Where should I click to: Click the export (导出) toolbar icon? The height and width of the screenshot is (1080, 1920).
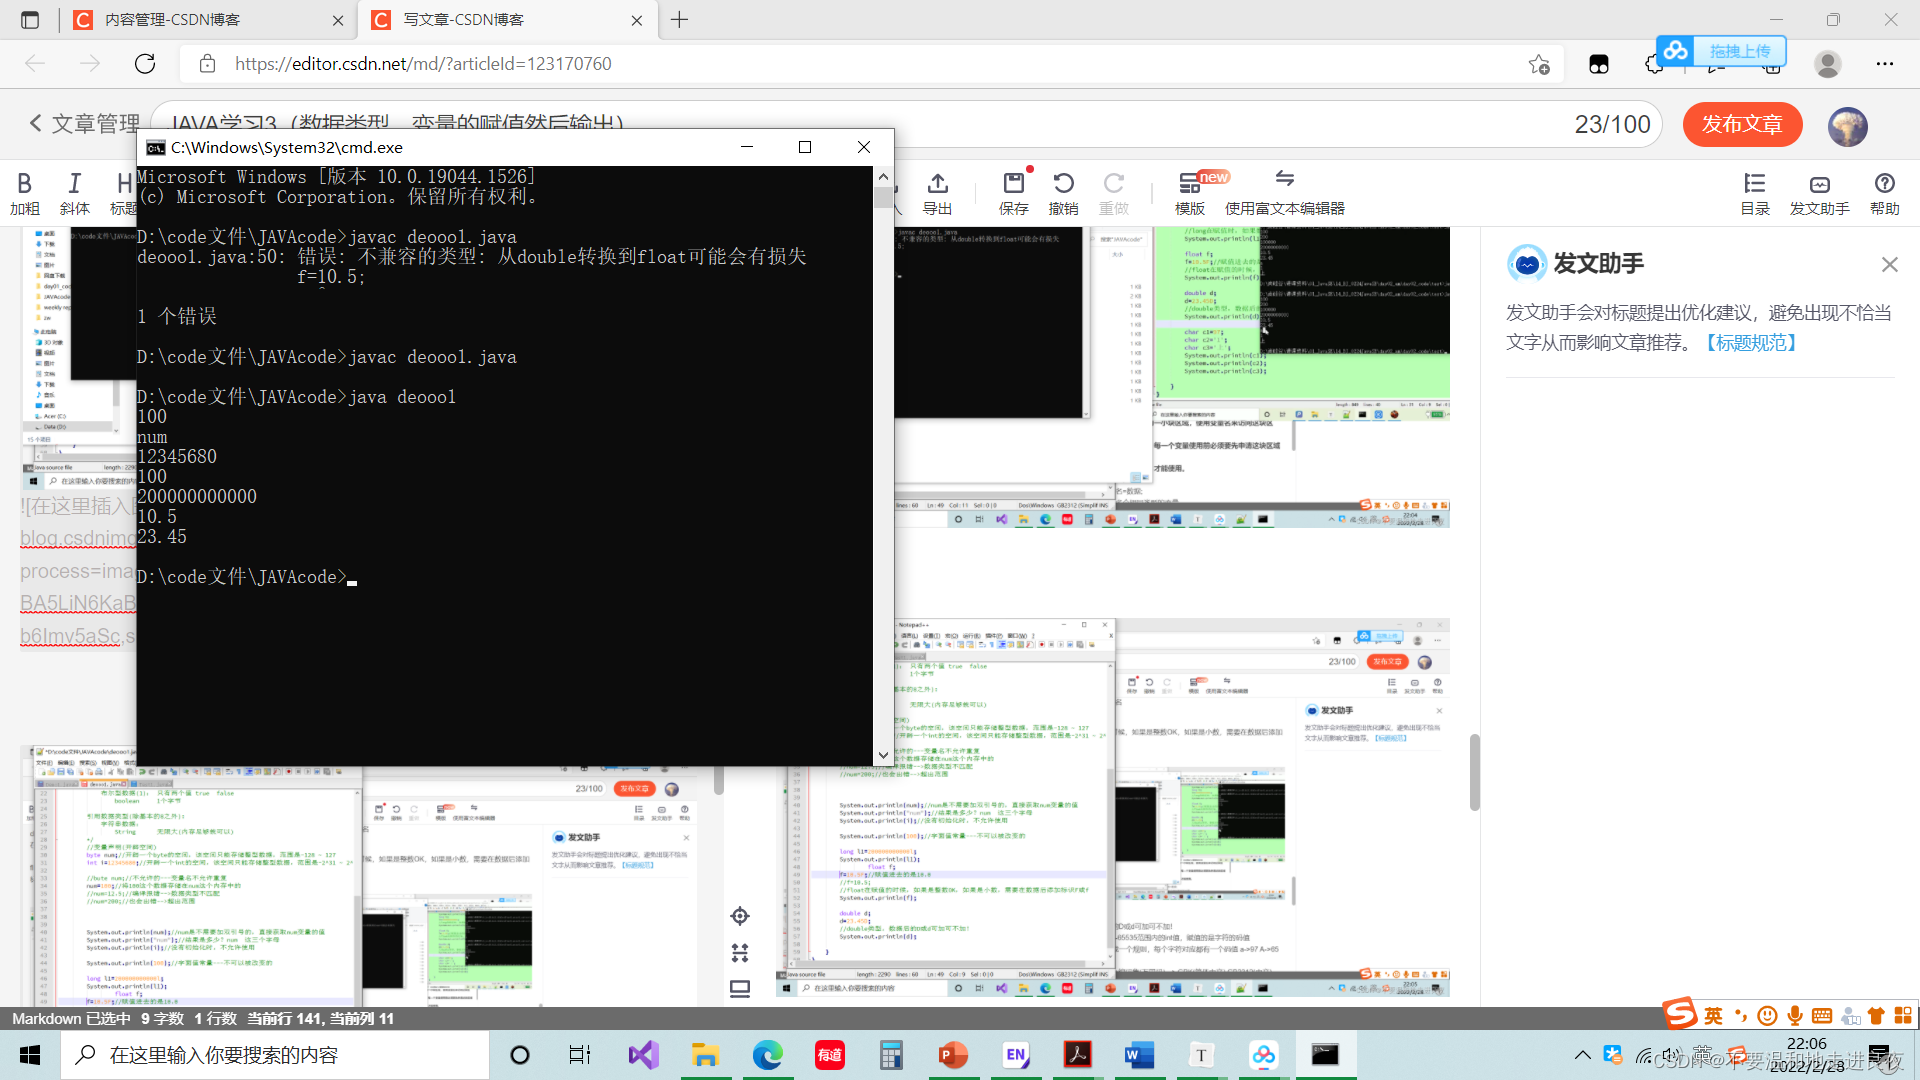pos(937,193)
